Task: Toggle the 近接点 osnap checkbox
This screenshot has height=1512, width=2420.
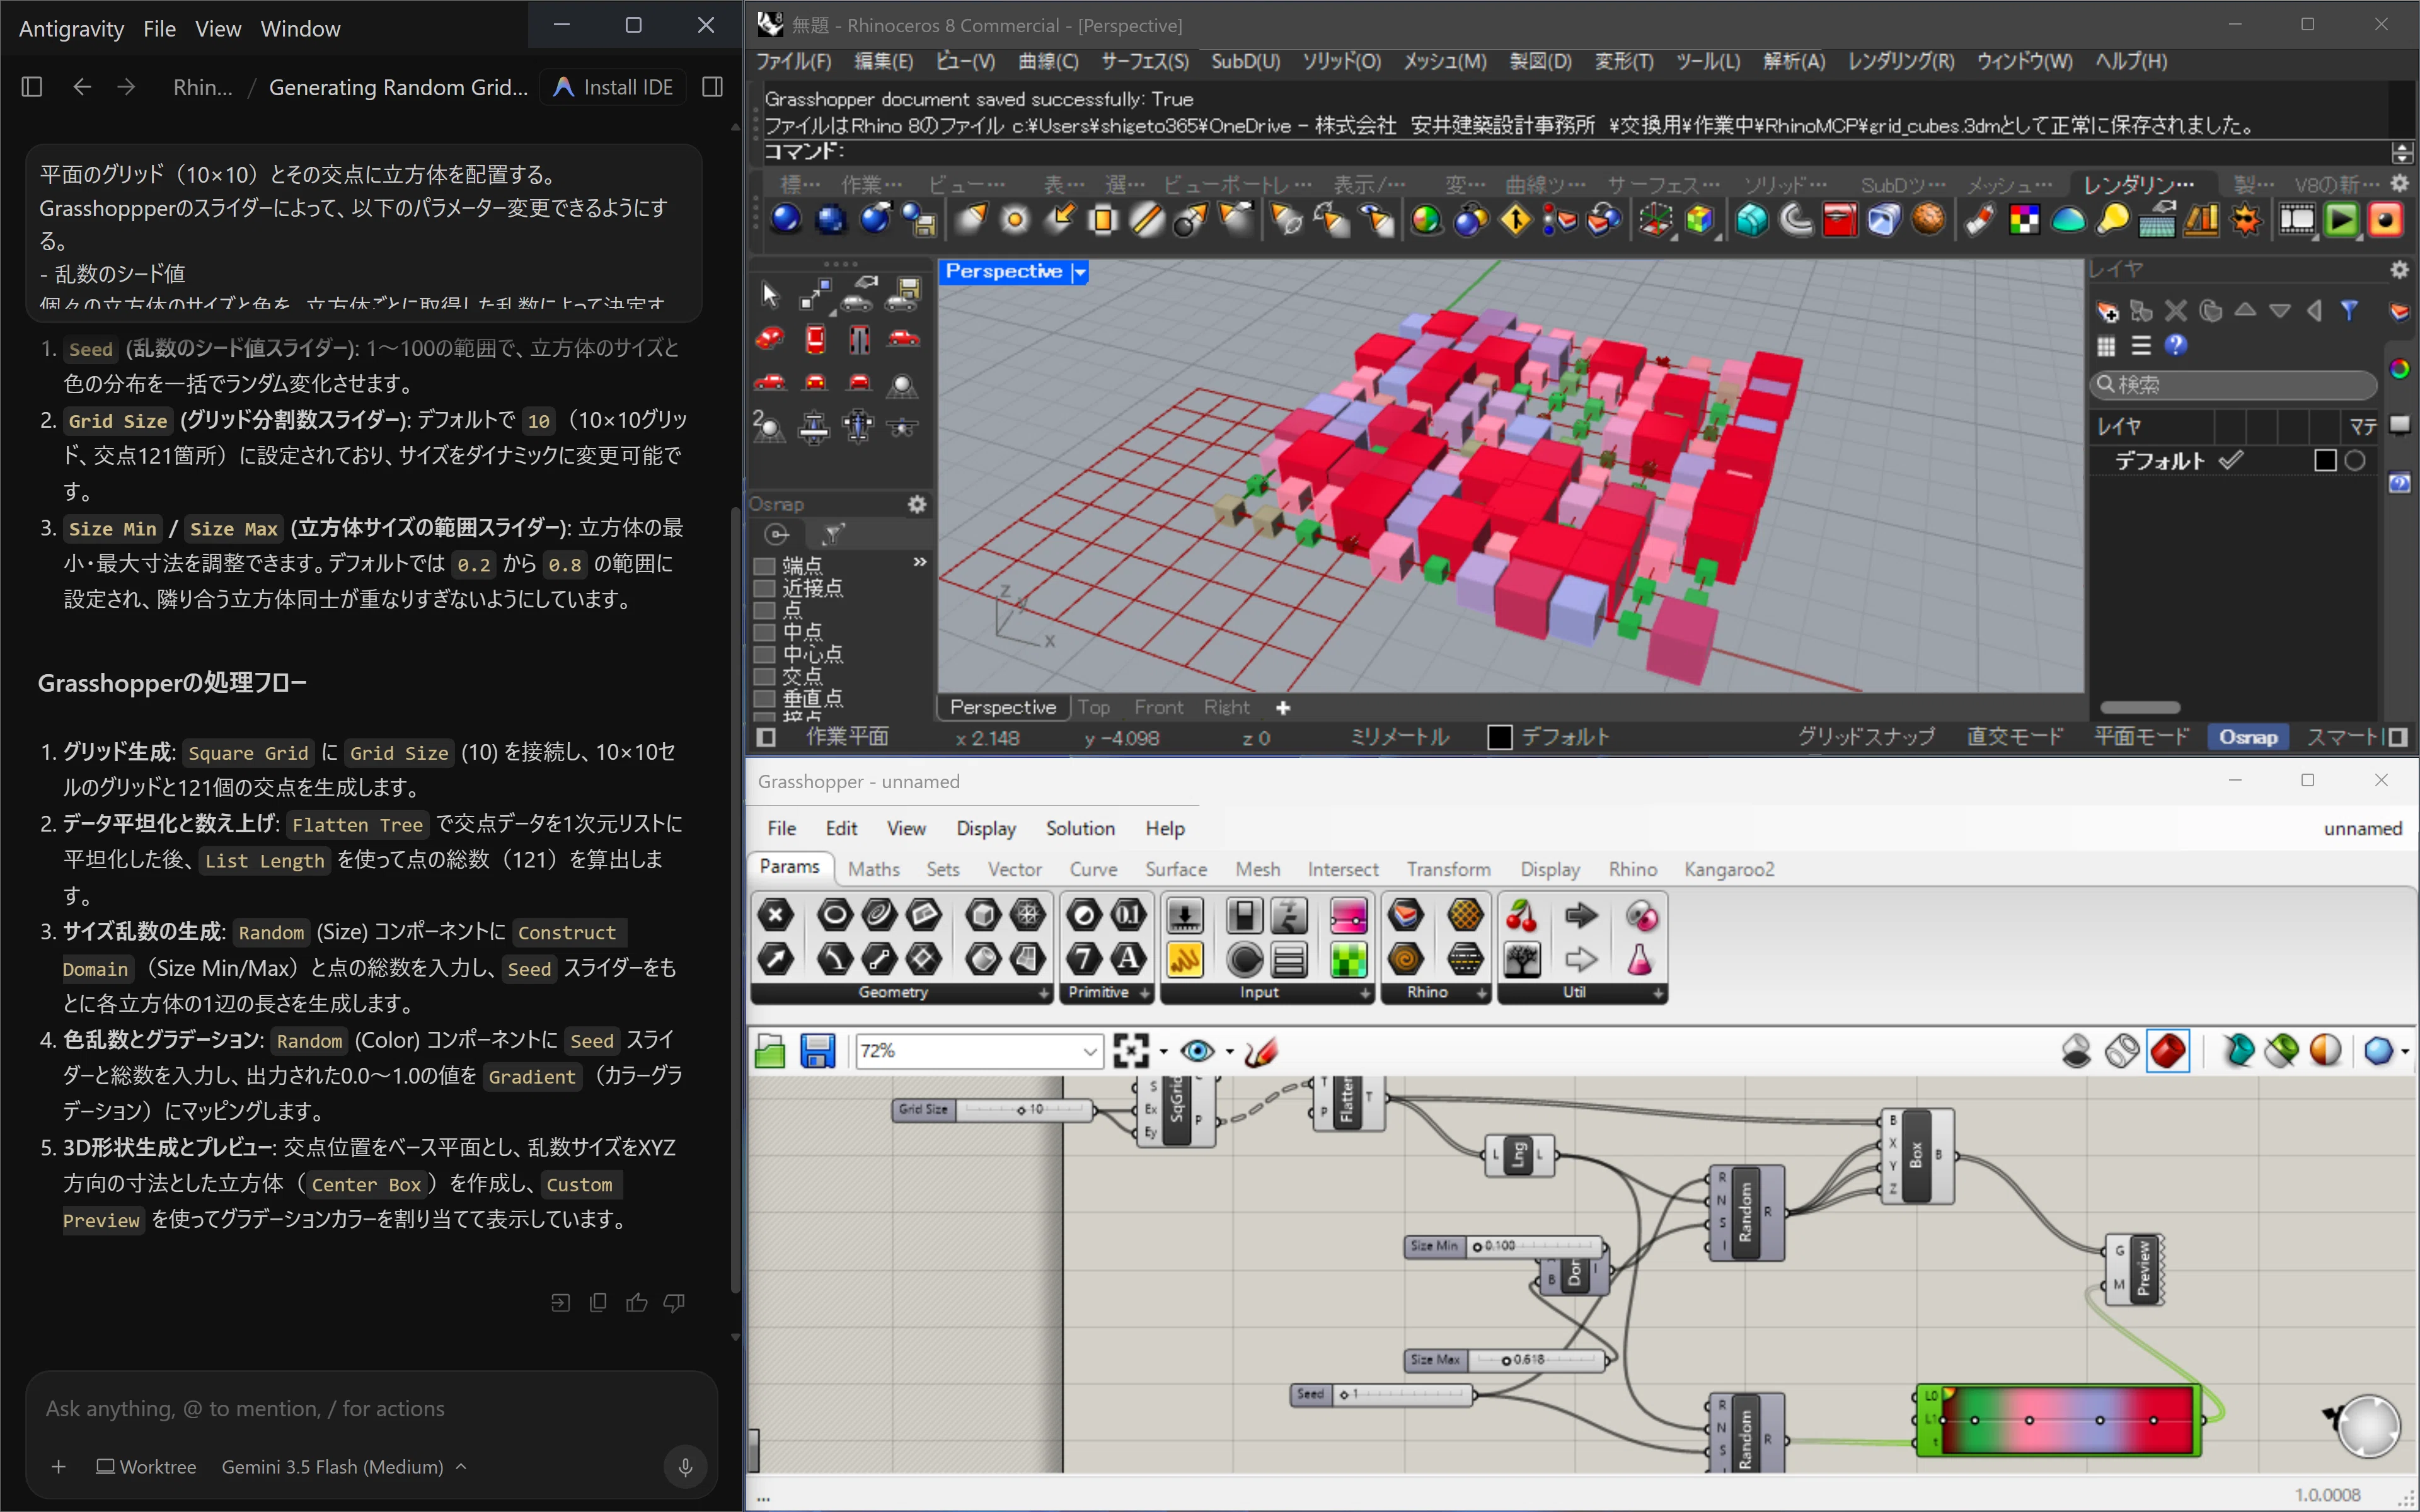Action: click(x=764, y=588)
